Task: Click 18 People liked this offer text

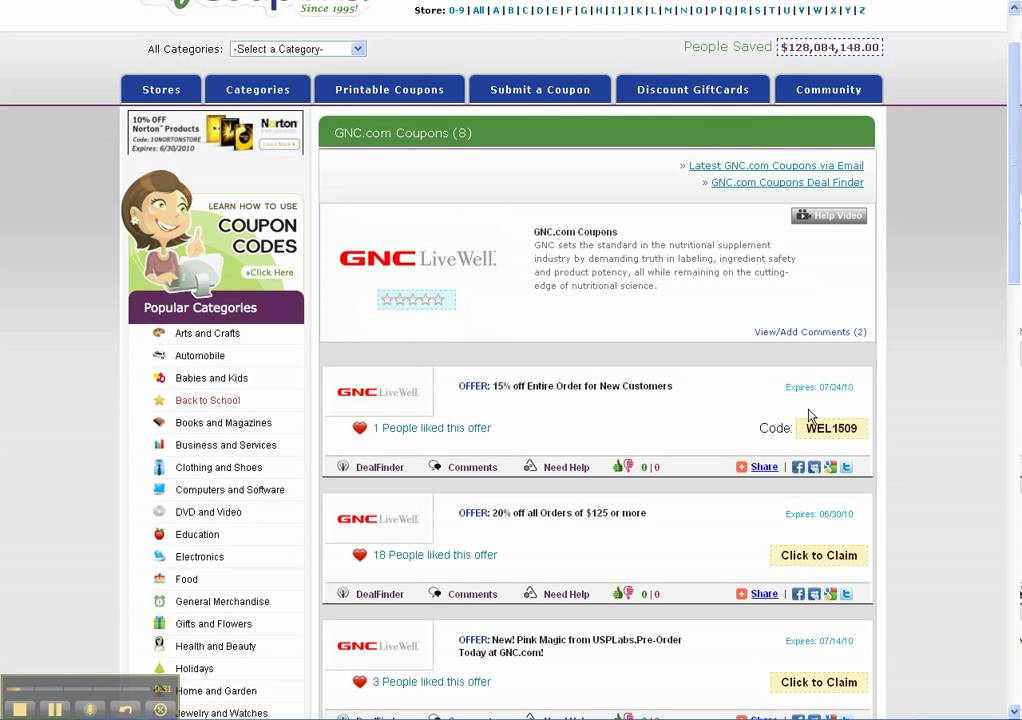Action: click(435, 555)
